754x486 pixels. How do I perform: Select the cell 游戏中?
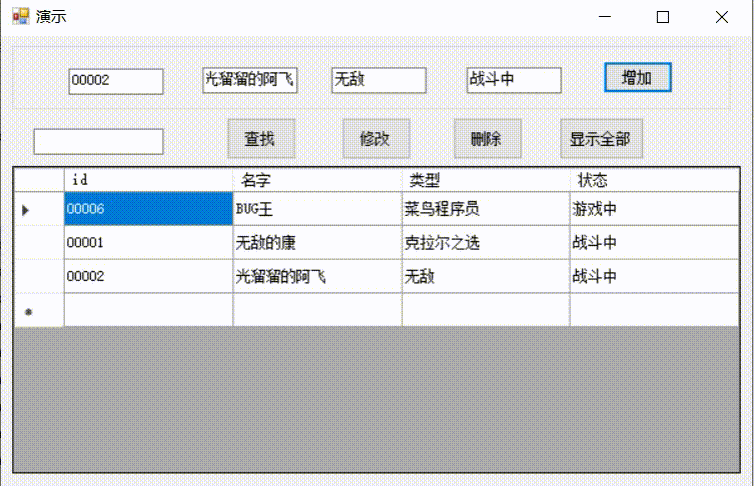point(654,209)
